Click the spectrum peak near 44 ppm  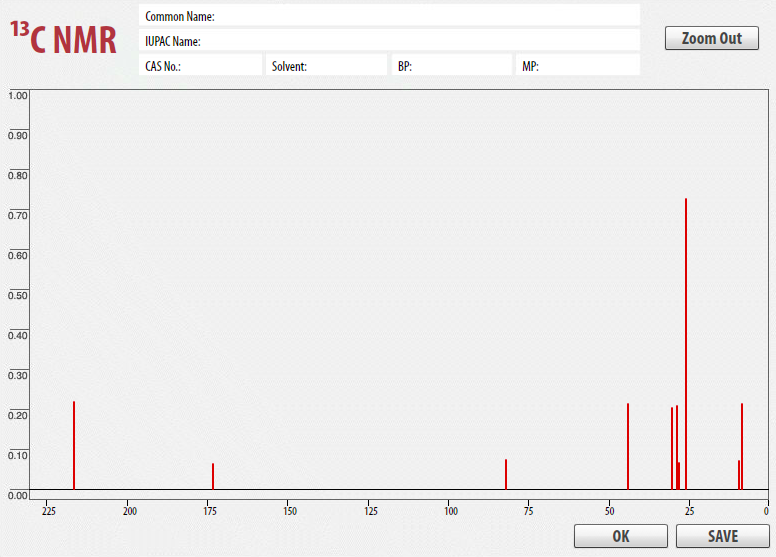point(628,446)
